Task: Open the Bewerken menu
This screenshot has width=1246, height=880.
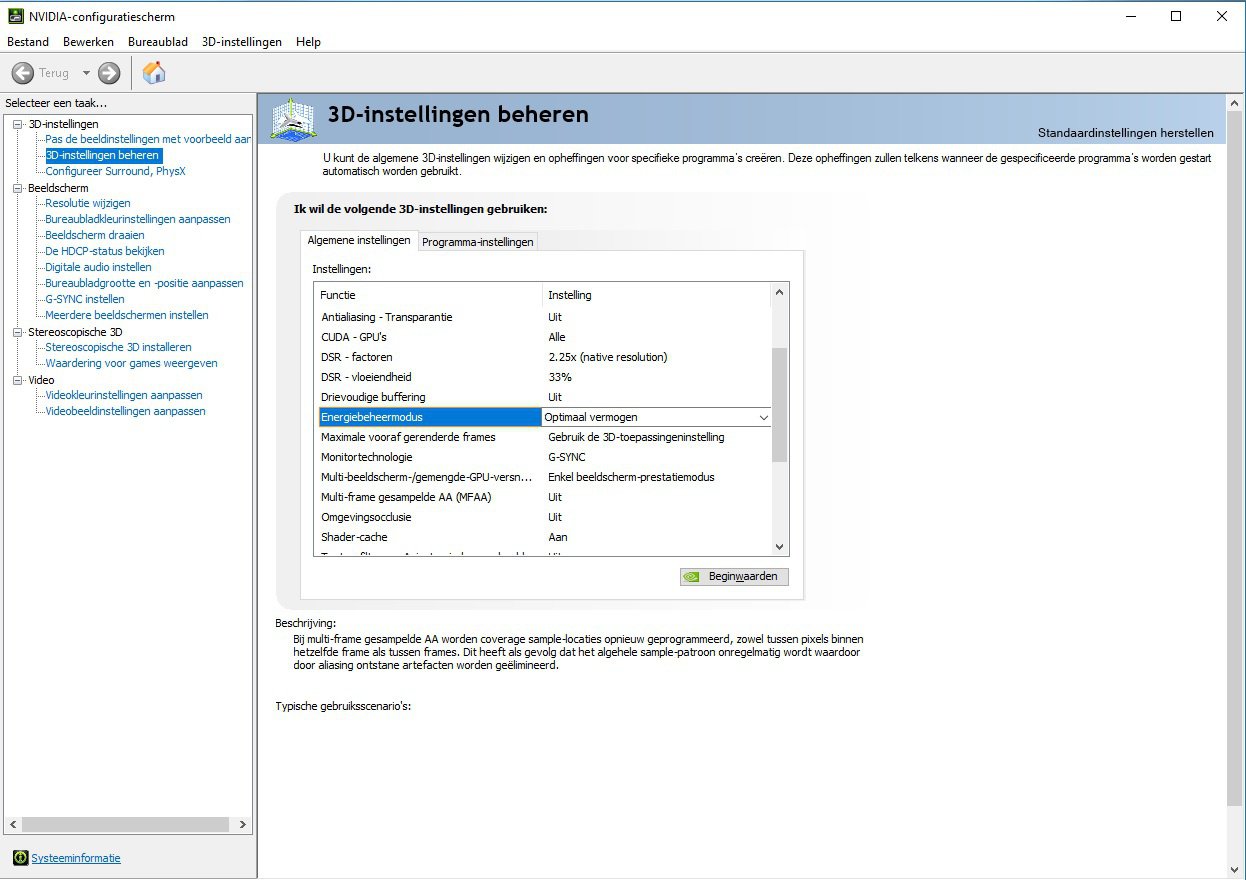Action: point(88,42)
